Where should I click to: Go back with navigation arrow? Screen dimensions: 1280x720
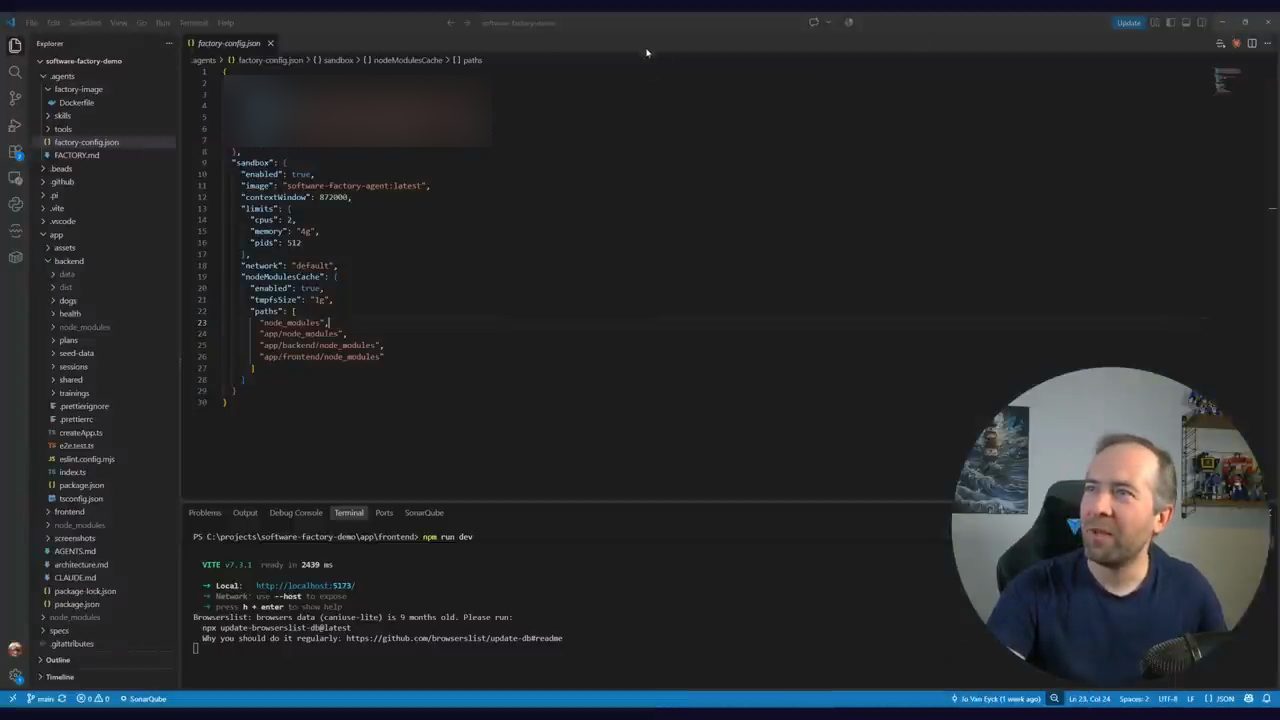[x=450, y=22]
